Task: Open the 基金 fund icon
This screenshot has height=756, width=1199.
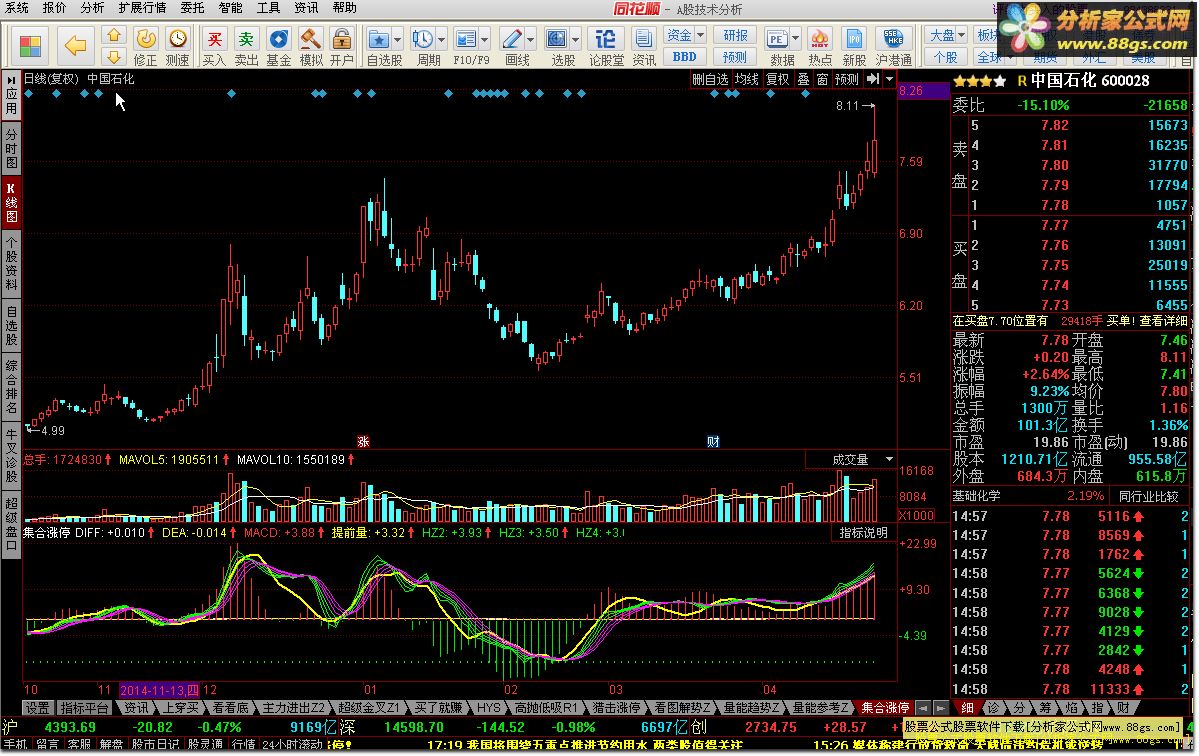Action: click(x=278, y=38)
